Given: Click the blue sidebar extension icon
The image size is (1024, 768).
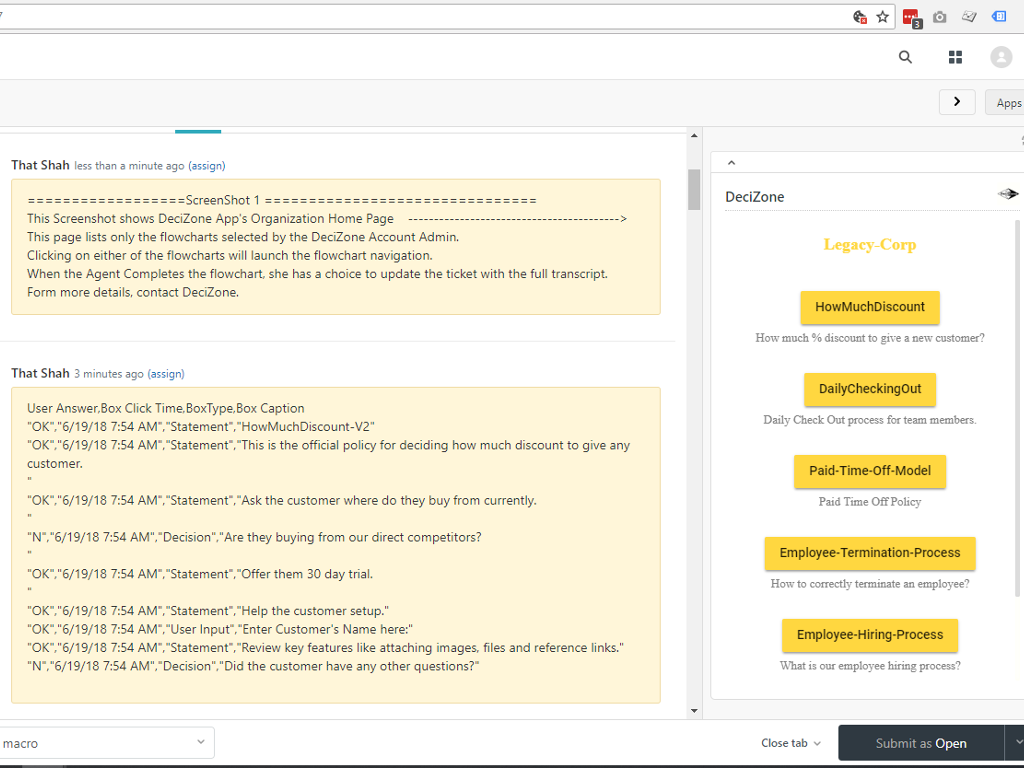Looking at the screenshot, I should point(999,16).
